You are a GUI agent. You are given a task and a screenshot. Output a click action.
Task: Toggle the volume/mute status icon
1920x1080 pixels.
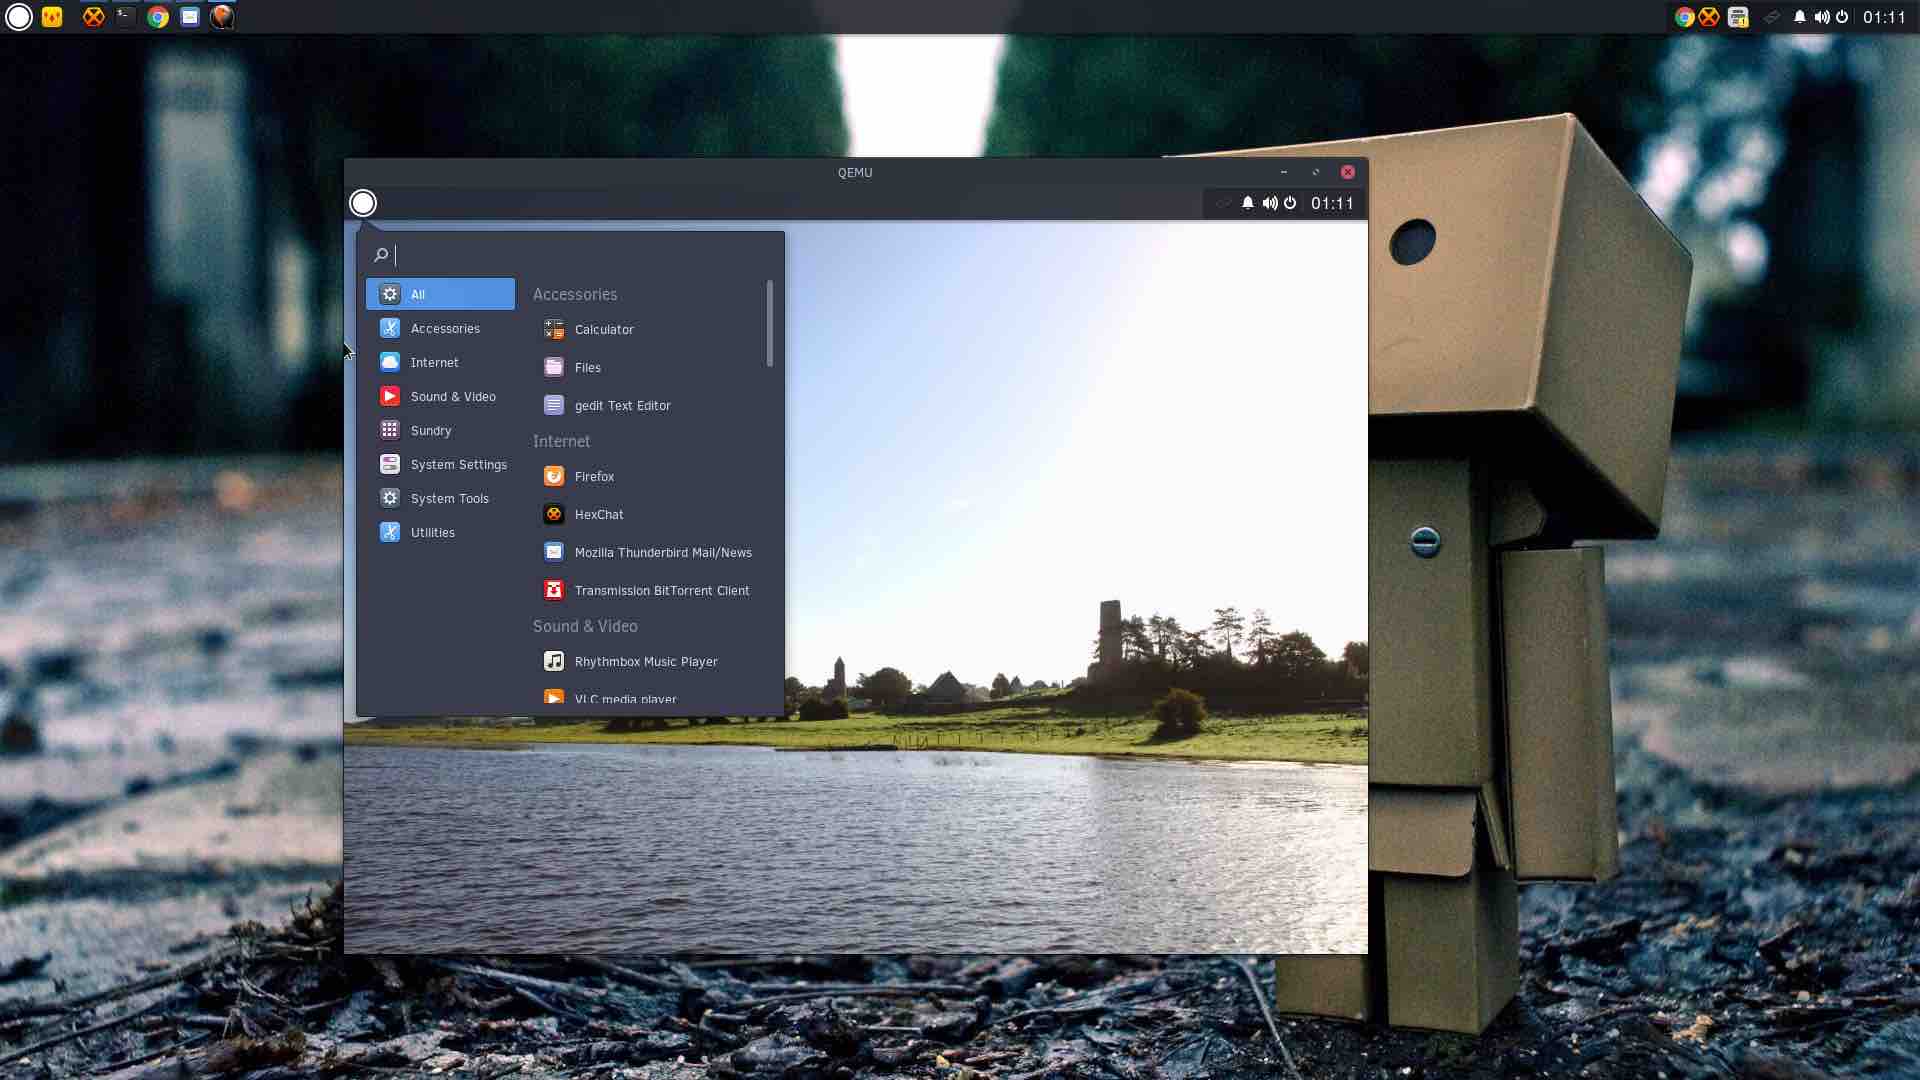pos(1269,202)
